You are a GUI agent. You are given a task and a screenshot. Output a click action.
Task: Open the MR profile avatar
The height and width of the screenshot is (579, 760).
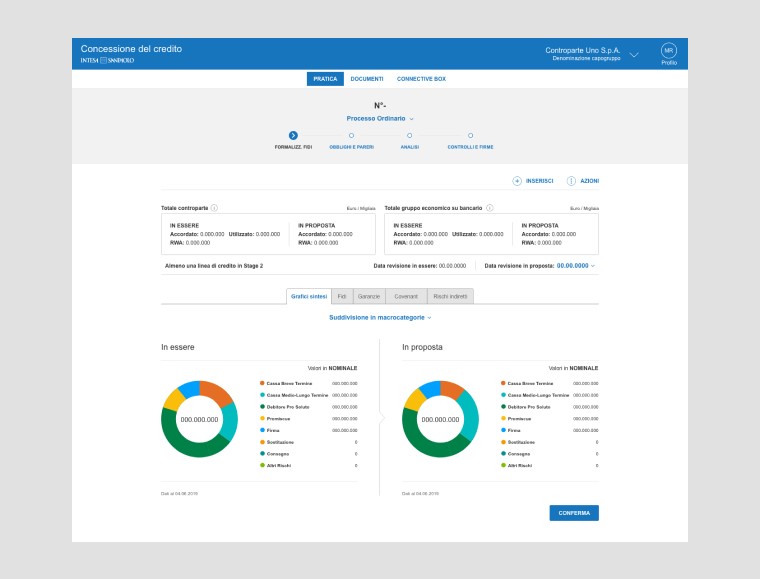(x=669, y=51)
